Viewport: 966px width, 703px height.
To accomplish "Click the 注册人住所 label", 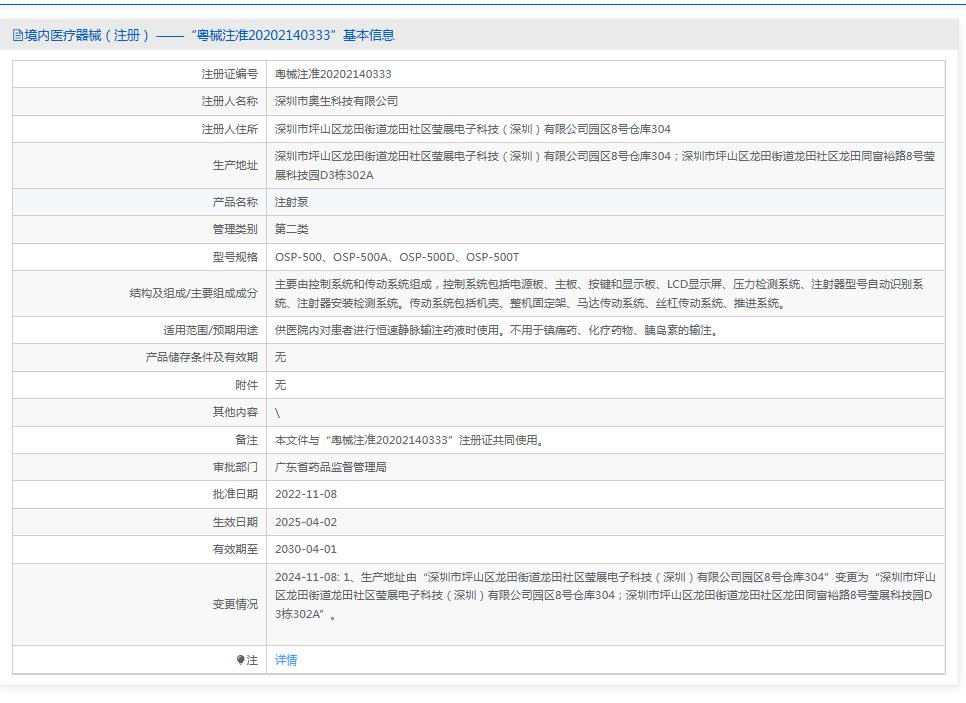I will click(229, 129).
